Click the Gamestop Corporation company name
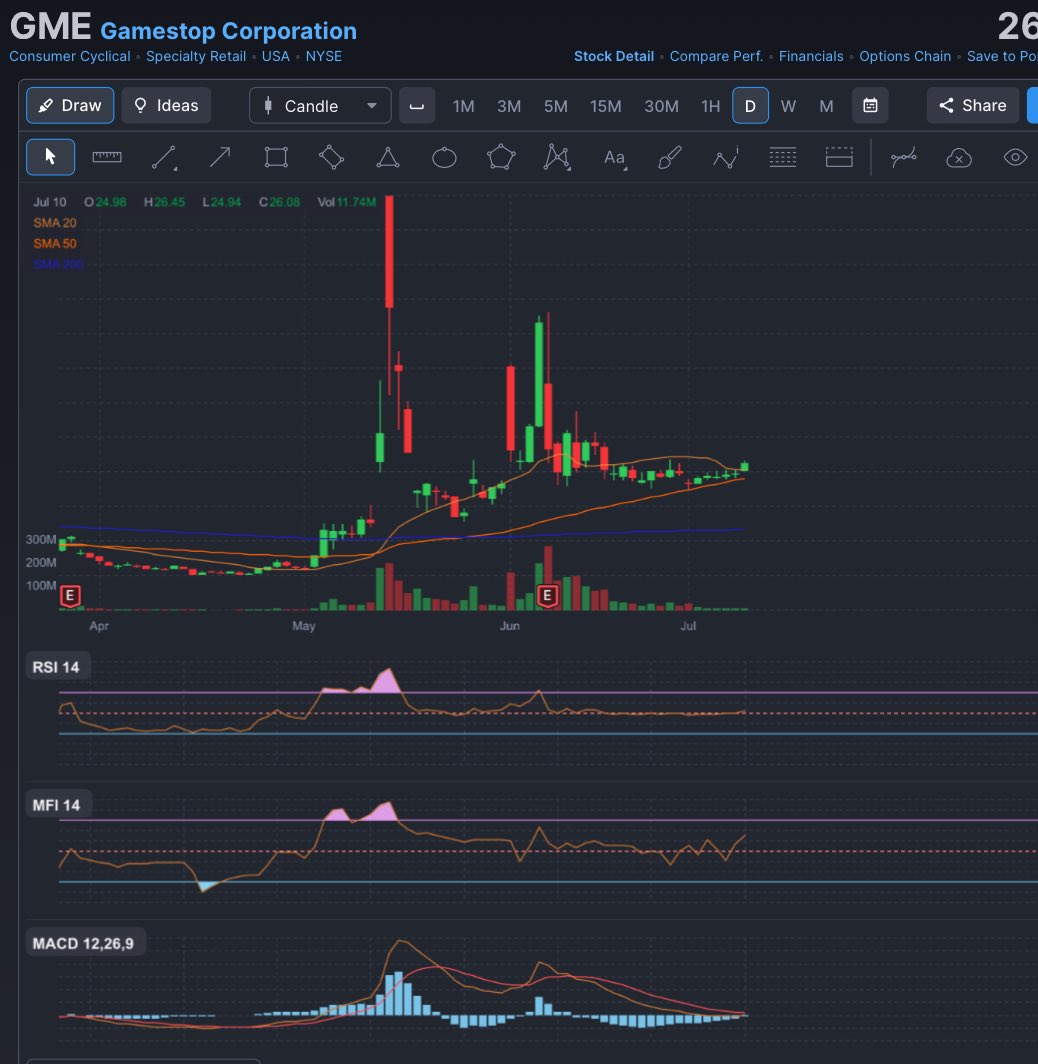This screenshot has width=1038, height=1064. (229, 31)
